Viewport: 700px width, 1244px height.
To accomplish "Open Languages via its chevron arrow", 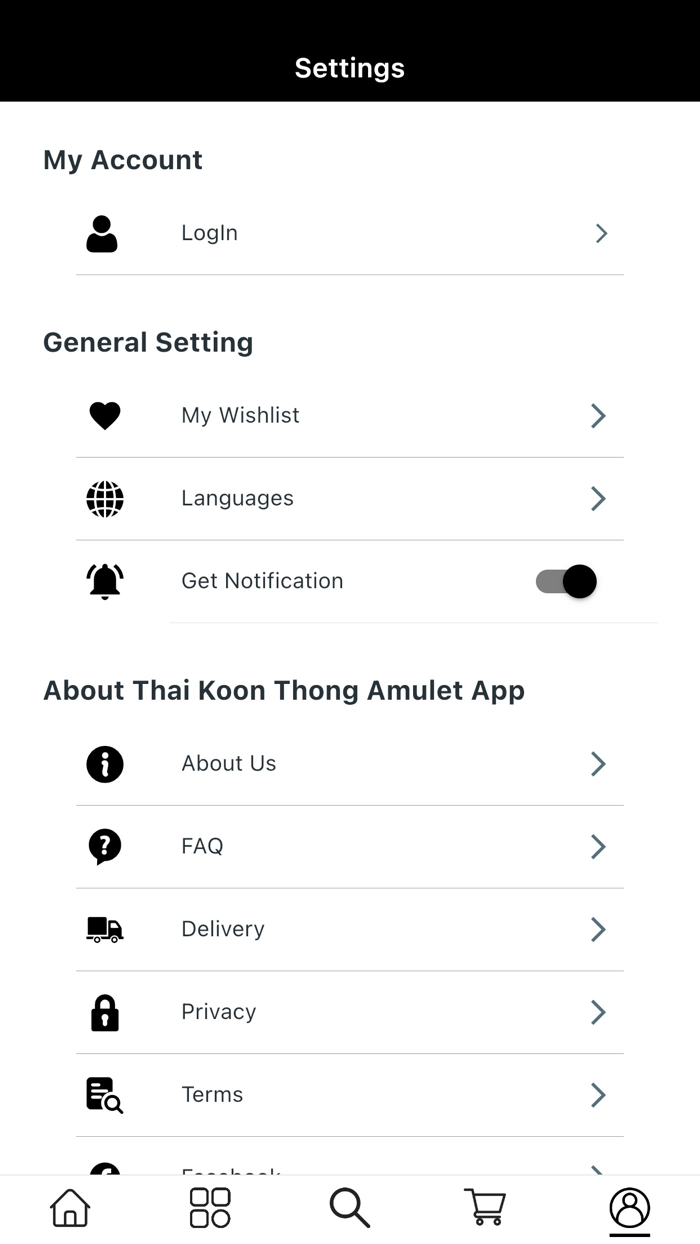I will click(597, 498).
